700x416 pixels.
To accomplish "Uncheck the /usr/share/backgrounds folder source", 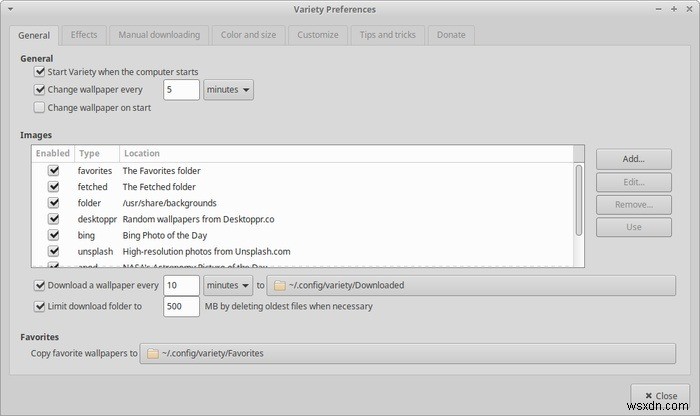I will coord(54,203).
